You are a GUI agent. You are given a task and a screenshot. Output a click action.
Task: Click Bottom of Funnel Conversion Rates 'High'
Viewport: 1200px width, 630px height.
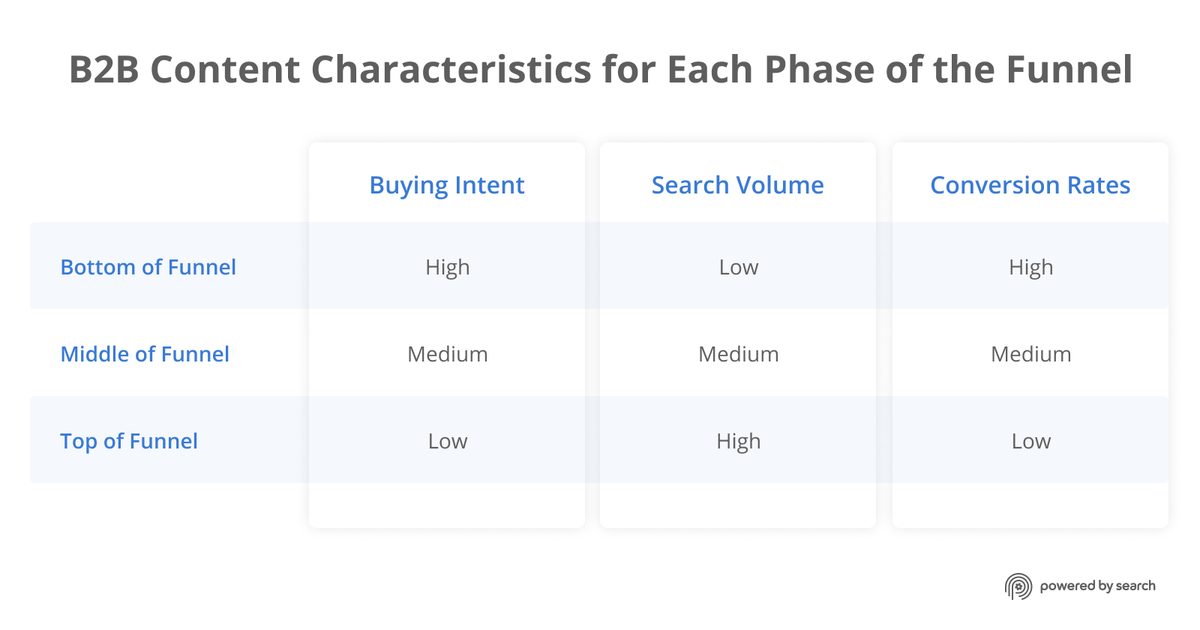coord(1030,267)
